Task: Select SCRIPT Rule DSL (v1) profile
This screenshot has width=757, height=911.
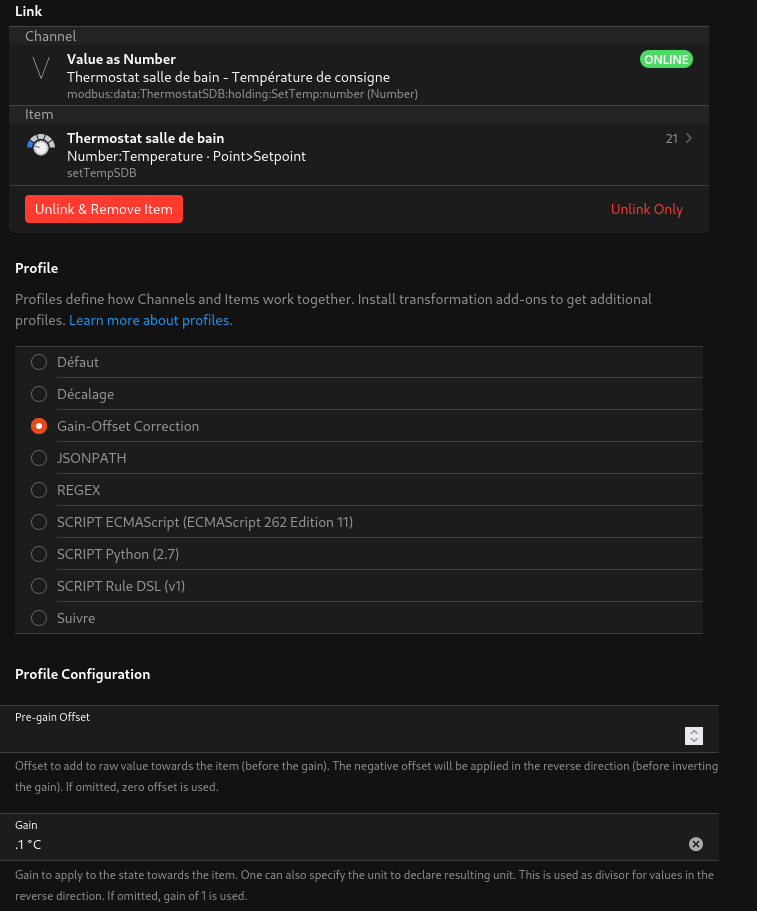Action: pos(39,586)
